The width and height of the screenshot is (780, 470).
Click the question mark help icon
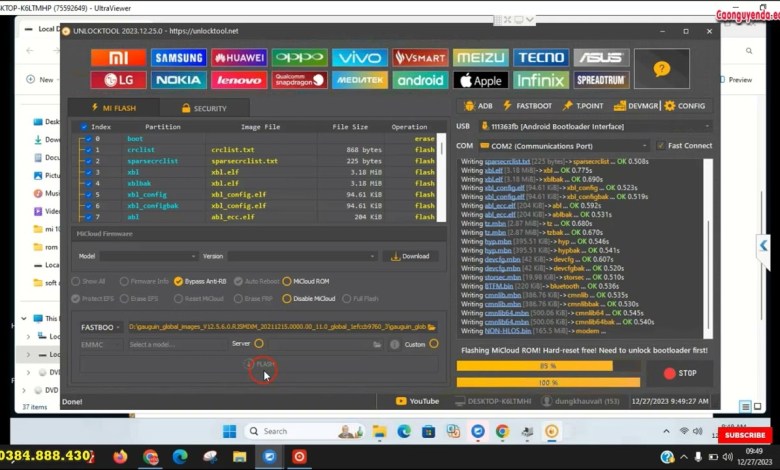coord(662,69)
